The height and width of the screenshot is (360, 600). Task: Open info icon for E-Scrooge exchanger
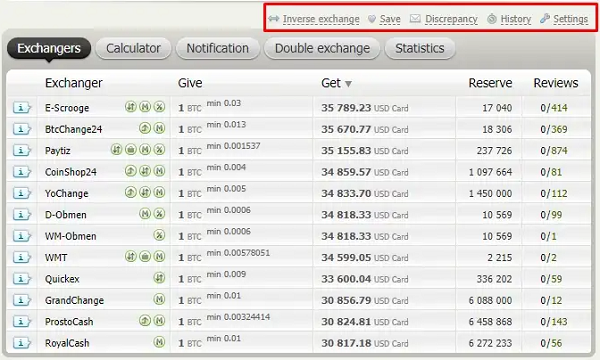(22, 108)
